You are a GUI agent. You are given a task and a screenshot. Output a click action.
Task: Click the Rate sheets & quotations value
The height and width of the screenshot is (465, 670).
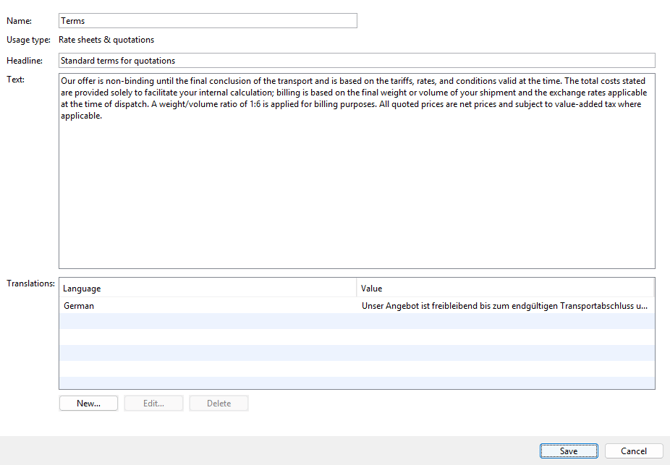106,40
